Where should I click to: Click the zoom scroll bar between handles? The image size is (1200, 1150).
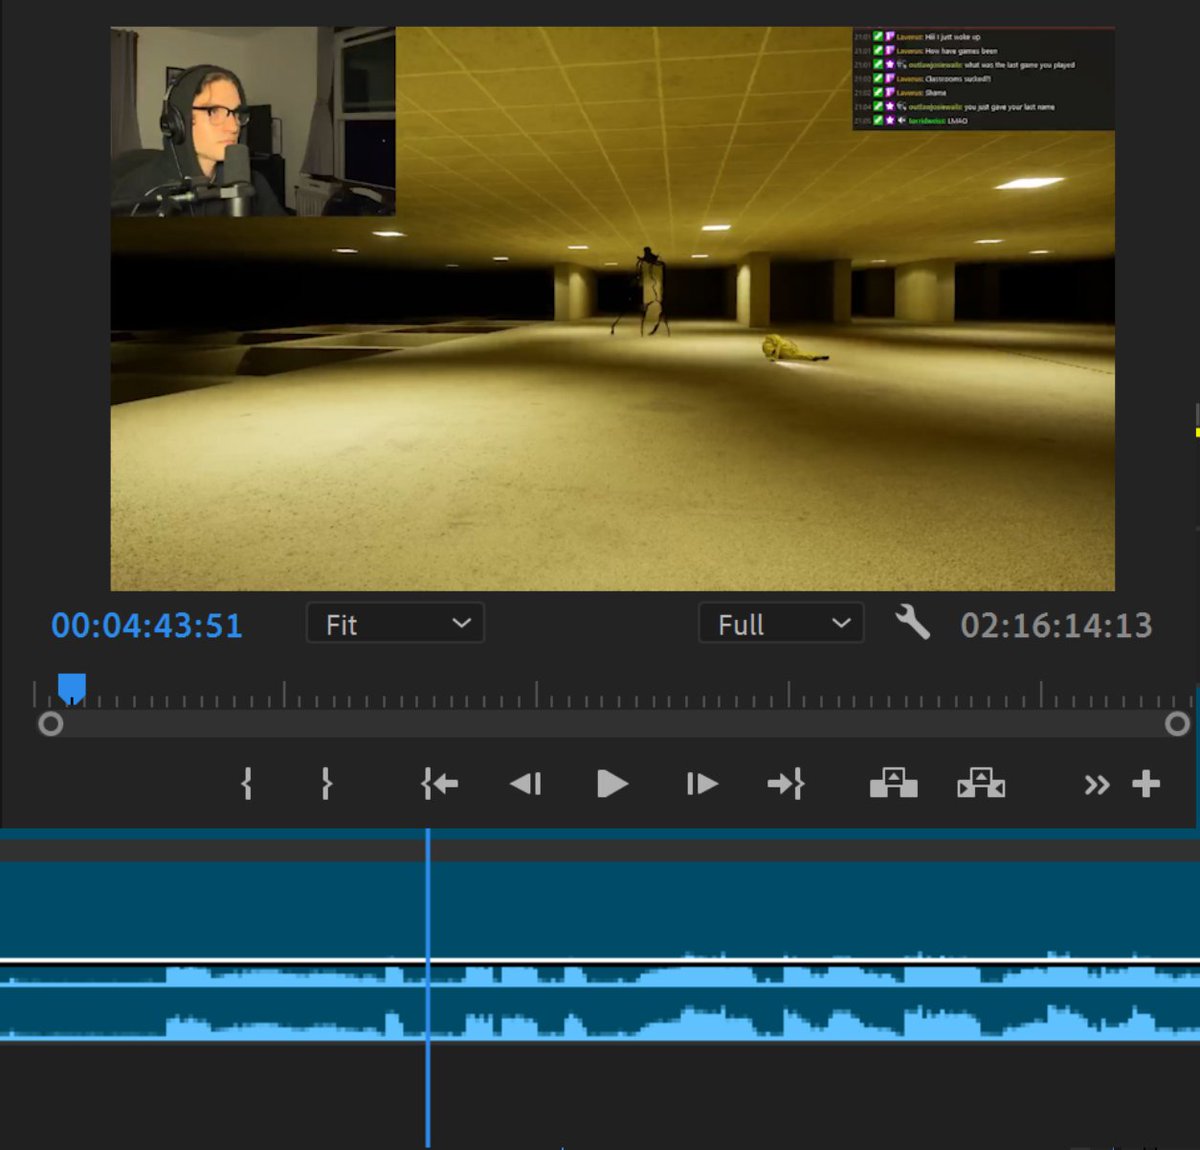tap(614, 724)
